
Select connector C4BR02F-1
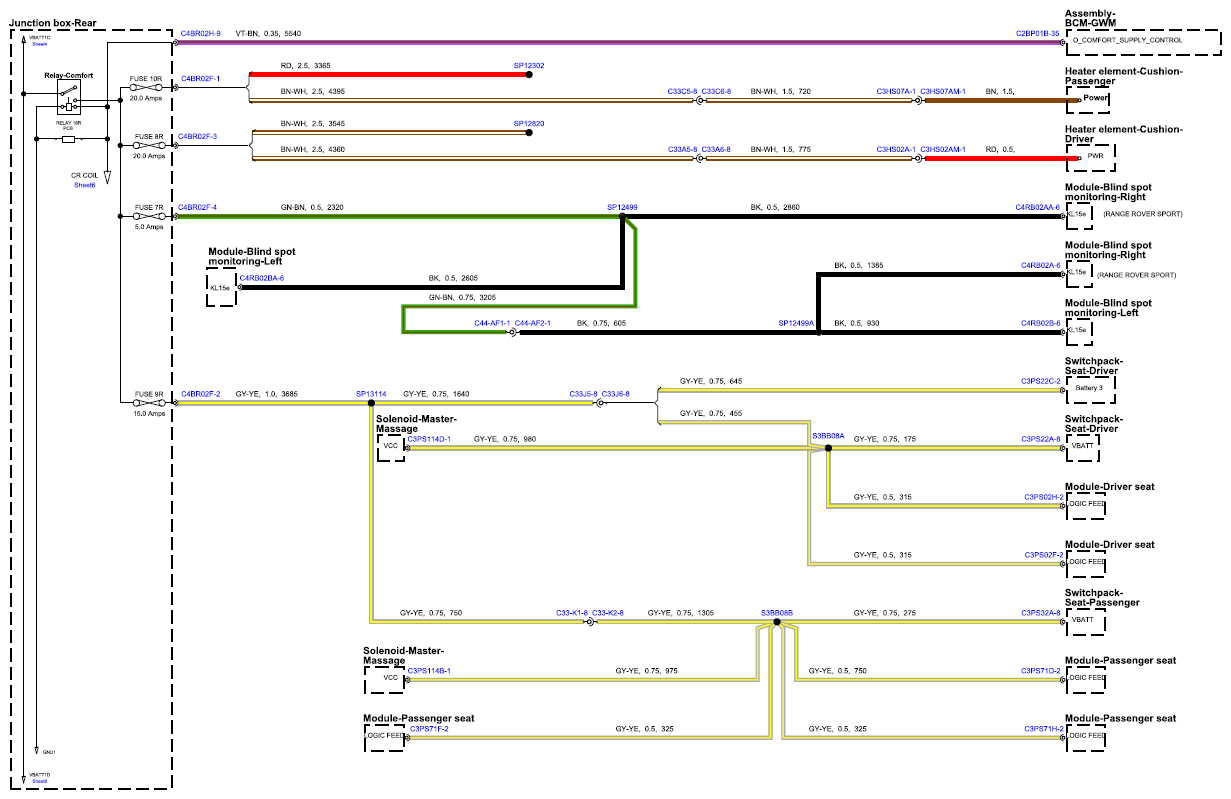[200, 77]
